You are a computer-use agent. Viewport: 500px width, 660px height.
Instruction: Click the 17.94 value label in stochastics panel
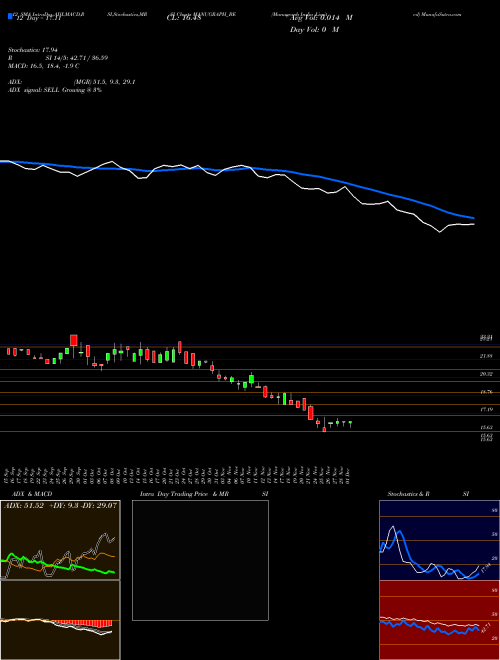tap(484, 568)
